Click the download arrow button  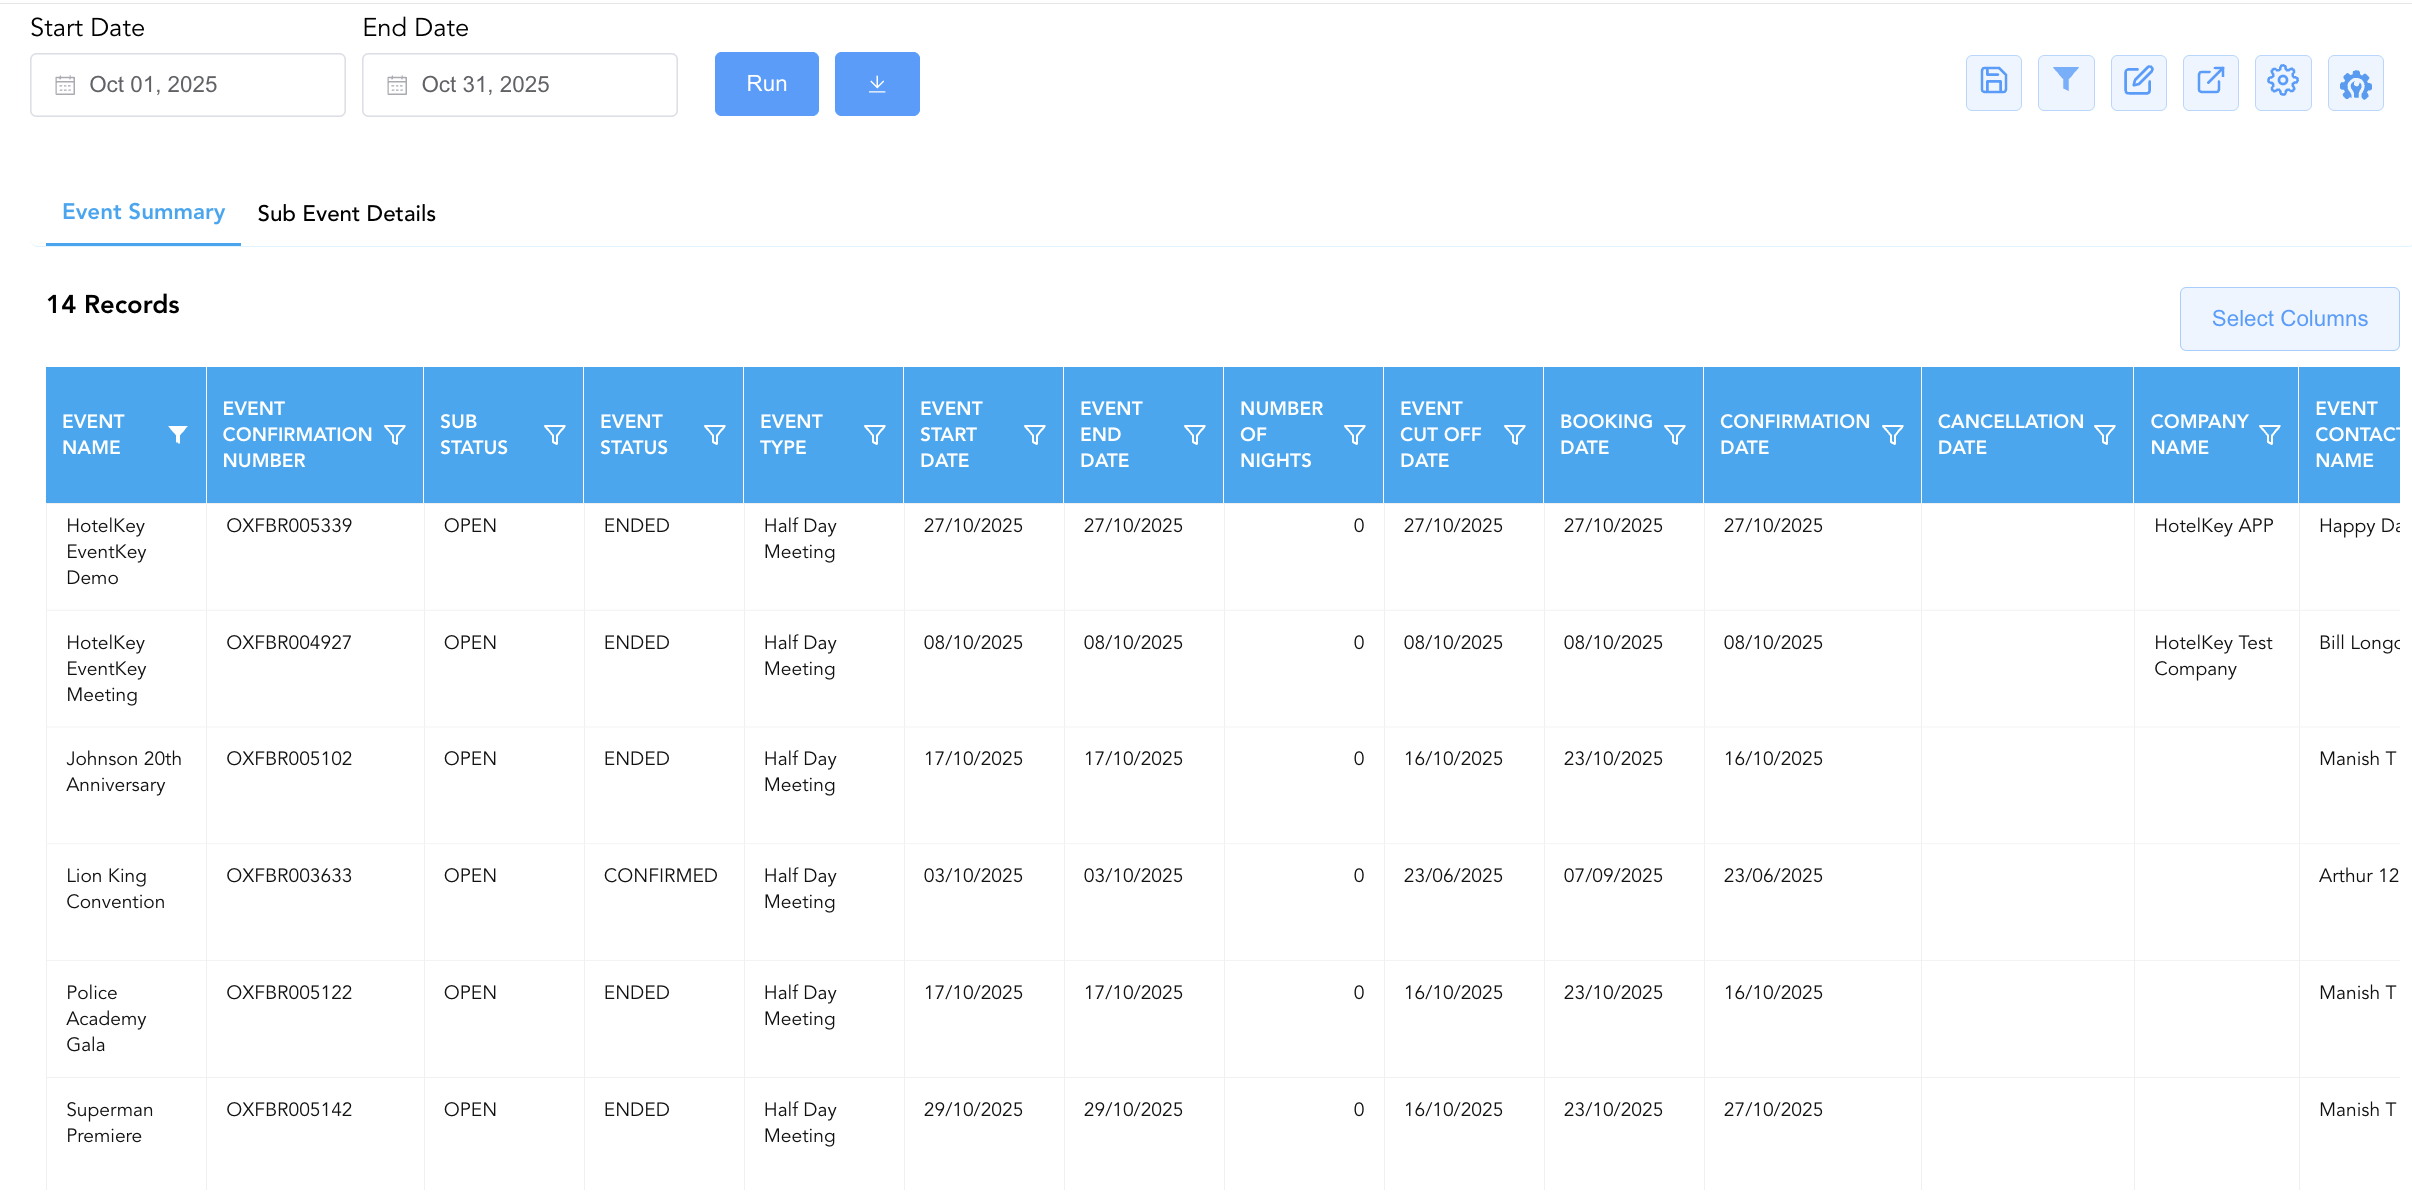[877, 84]
